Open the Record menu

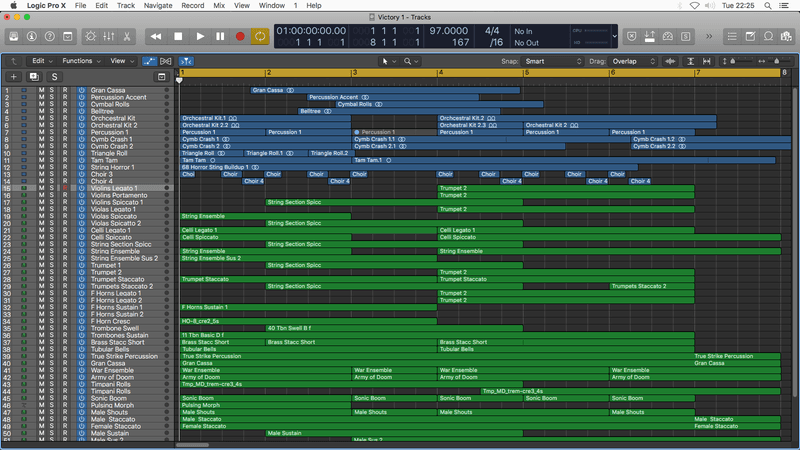(193, 6)
